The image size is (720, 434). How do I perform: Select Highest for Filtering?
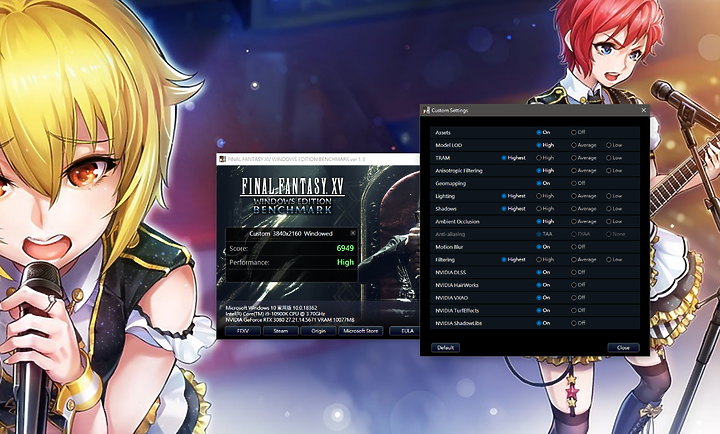[x=513, y=259]
